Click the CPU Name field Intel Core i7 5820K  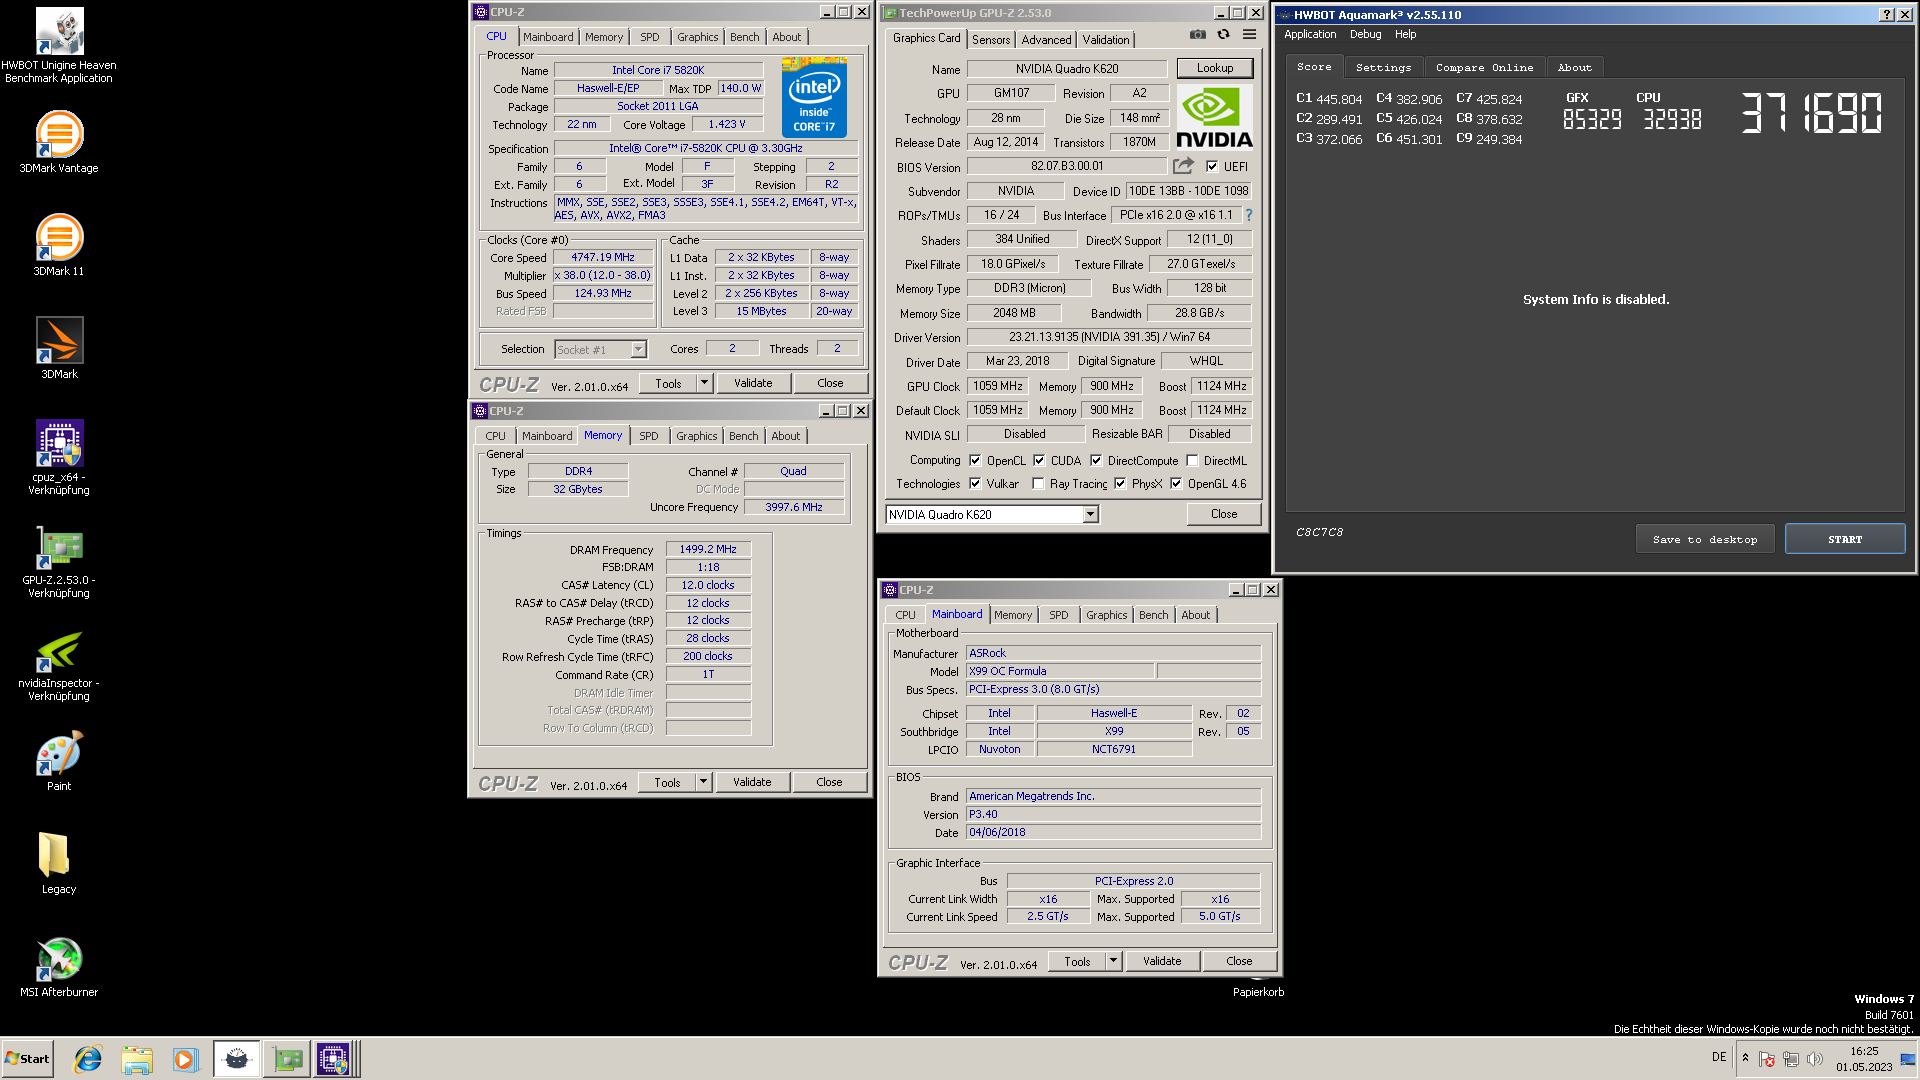658,70
